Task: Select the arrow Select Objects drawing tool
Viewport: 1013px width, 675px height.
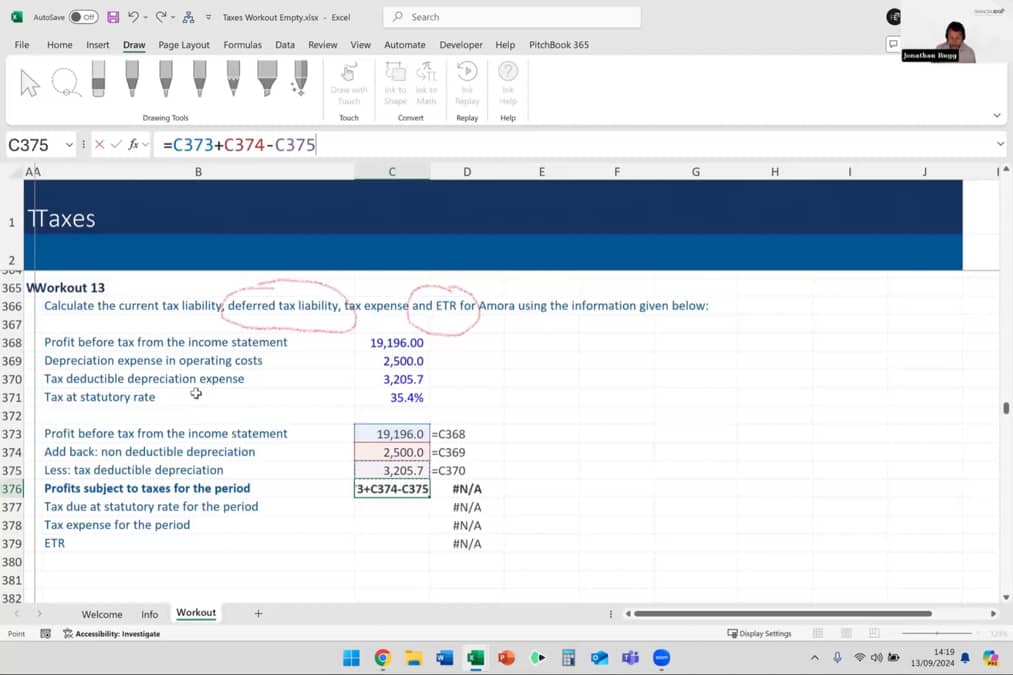Action: (30, 83)
